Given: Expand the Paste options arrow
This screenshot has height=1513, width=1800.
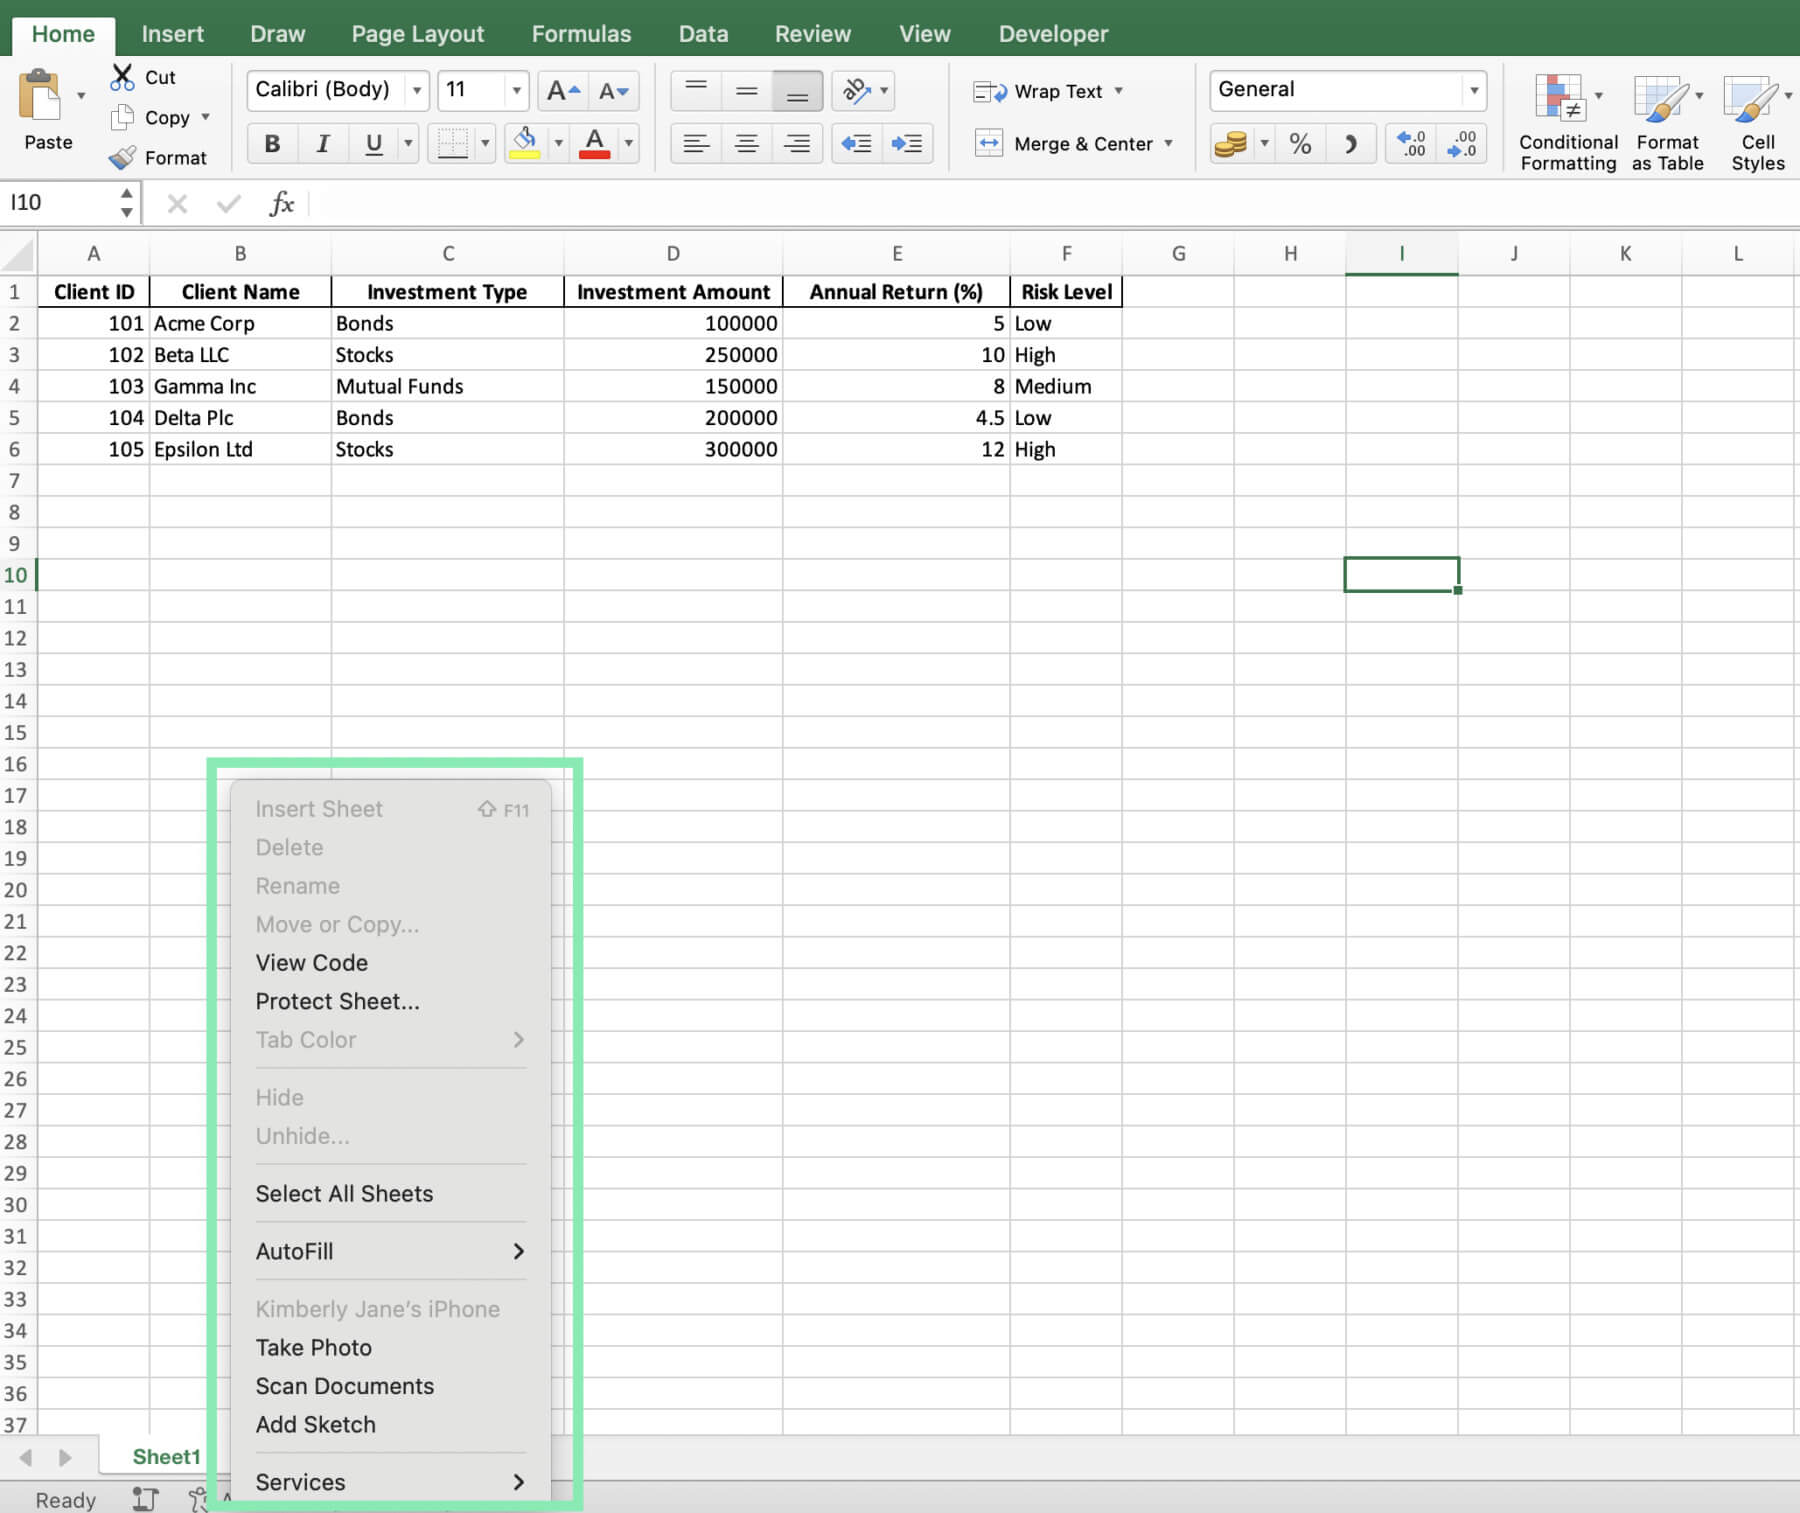Looking at the screenshot, I should click(81, 96).
